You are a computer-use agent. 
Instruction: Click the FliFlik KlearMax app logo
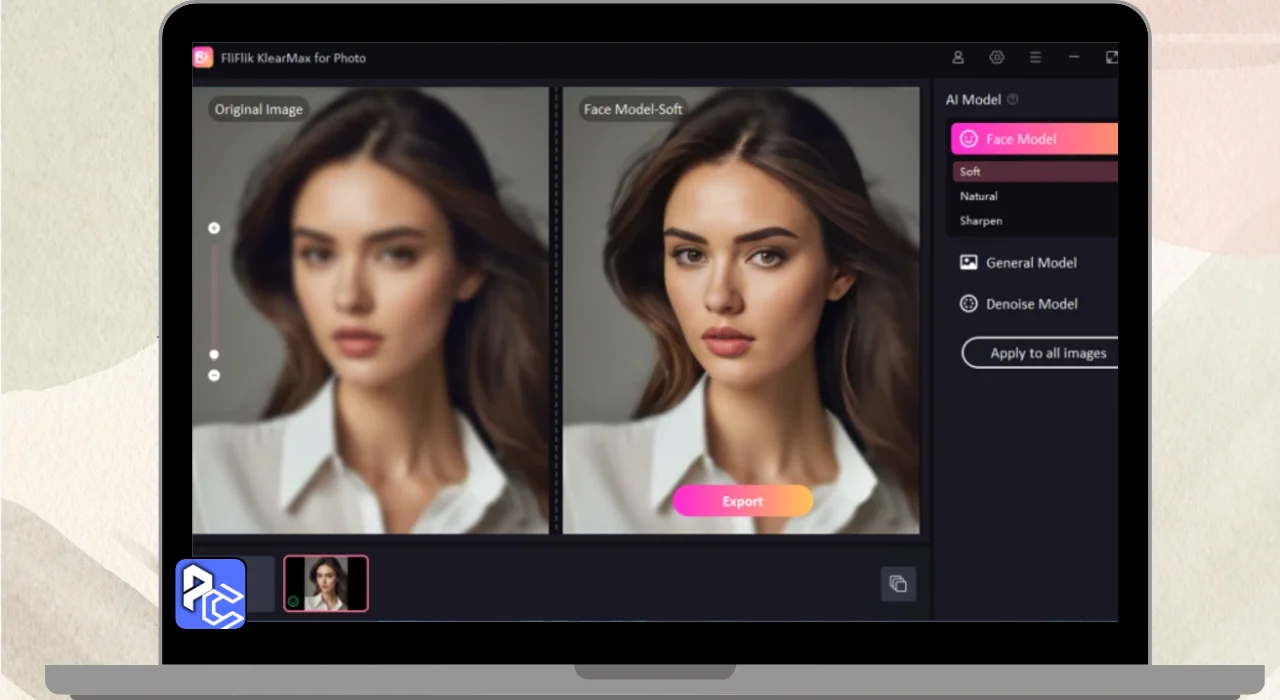[203, 58]
